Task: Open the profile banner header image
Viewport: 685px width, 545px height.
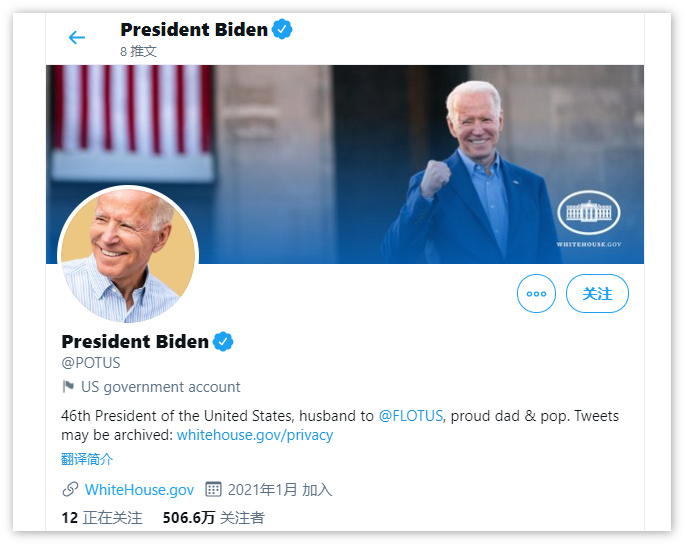Action: tap(345, 164)
